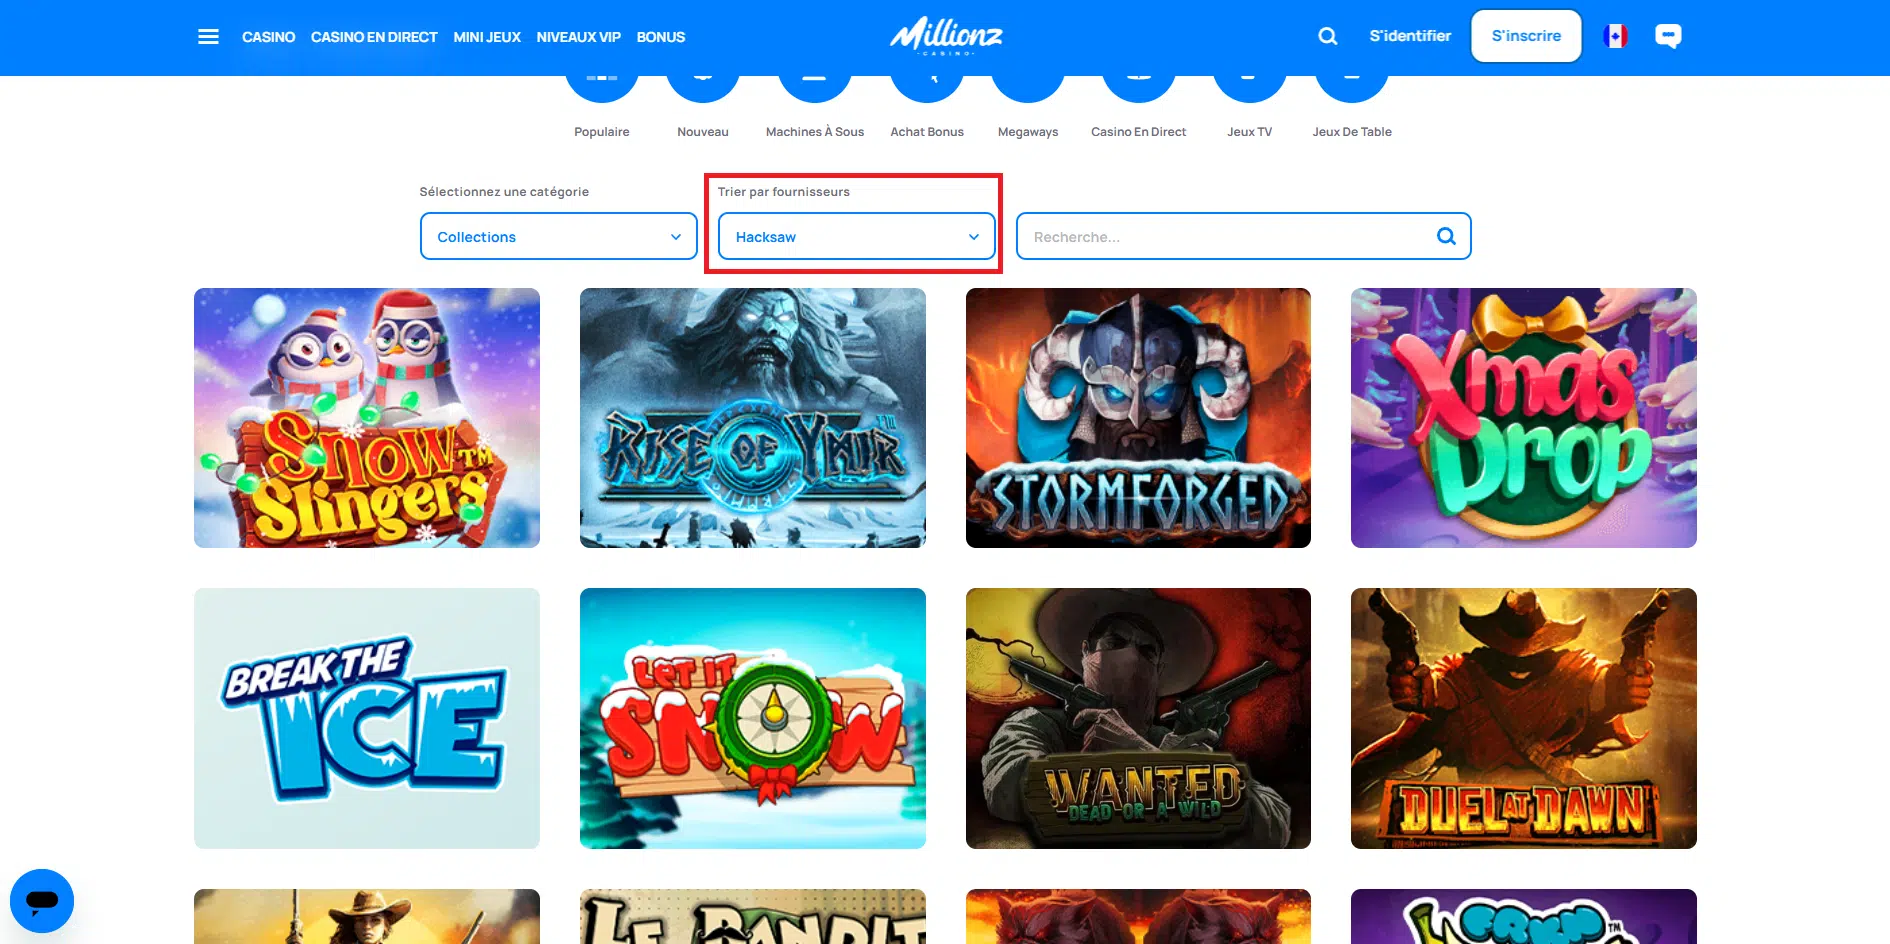Viewport: 1890px width, 944px height.
Task: Open the BONUS menu item
Action: click(x=661, y=37)
